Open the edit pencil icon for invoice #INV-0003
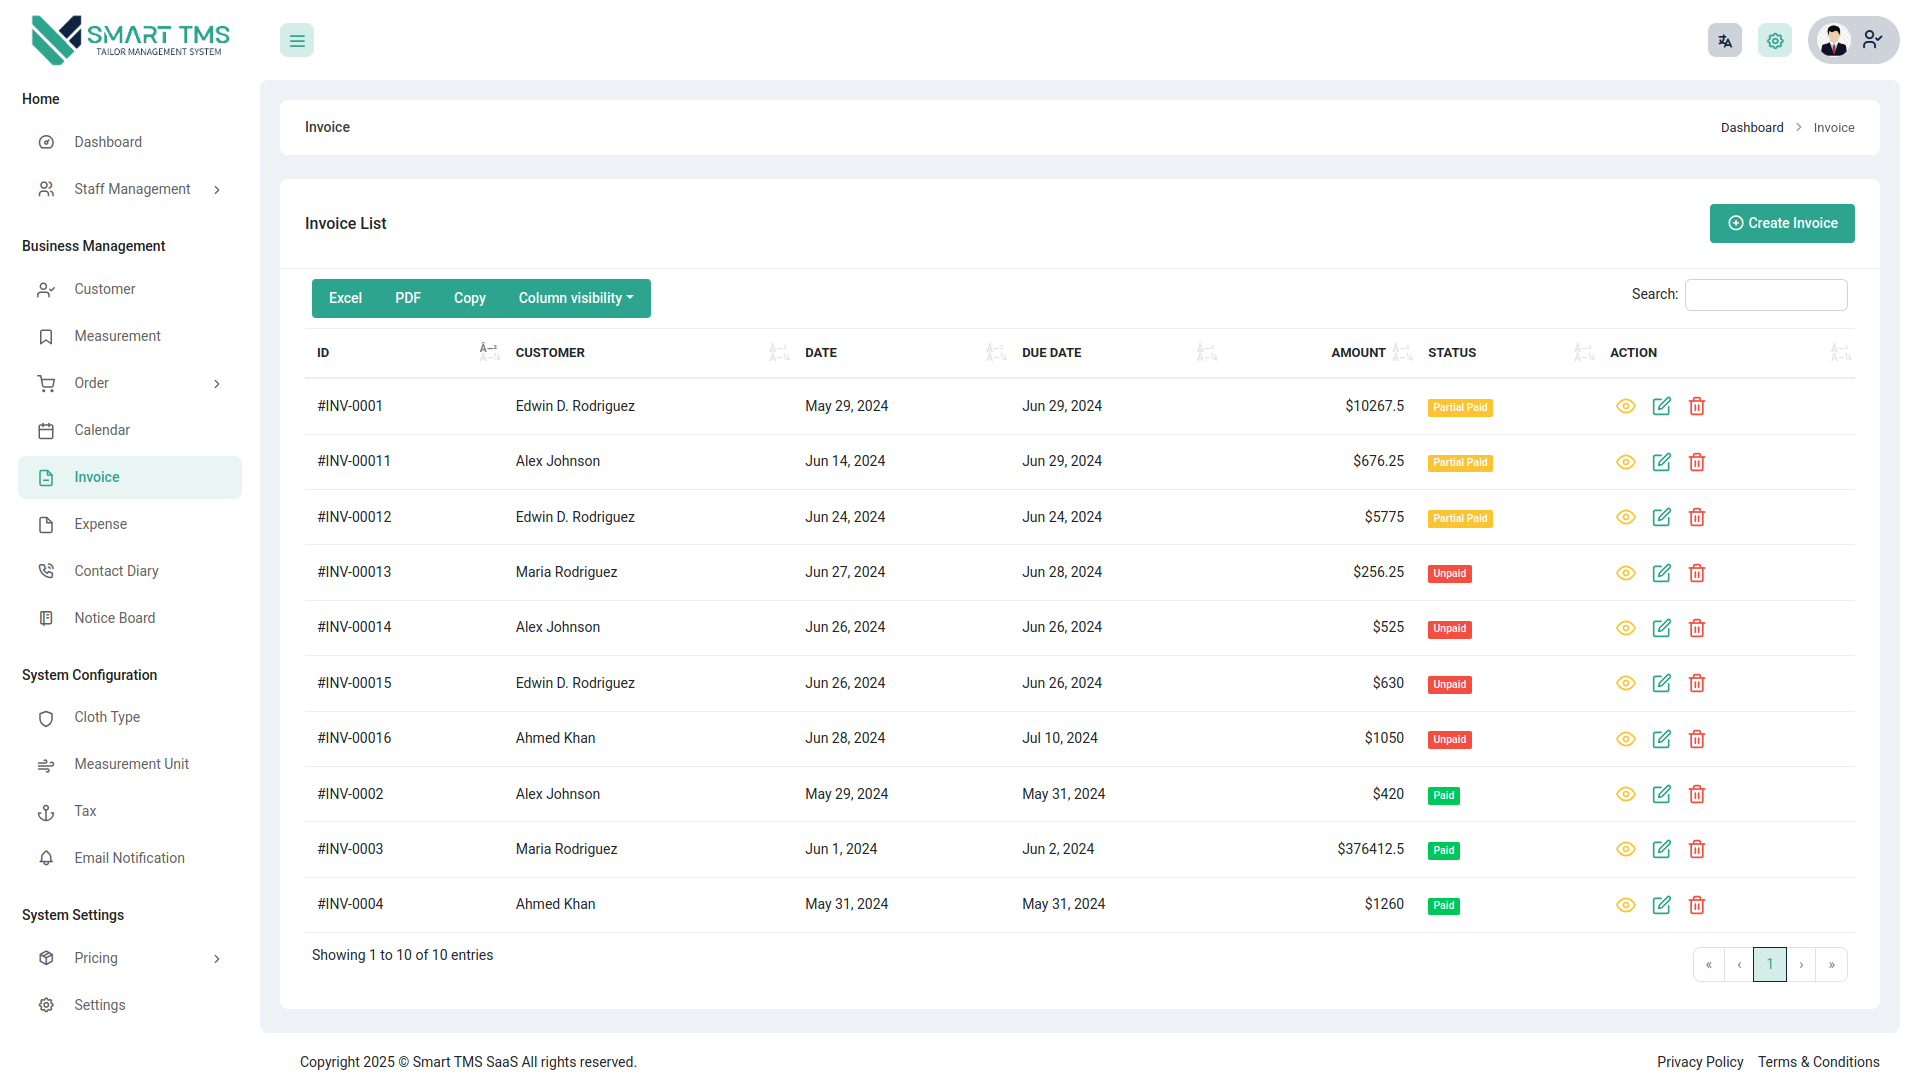1920x1080 pixels. tap(1661, 849)
